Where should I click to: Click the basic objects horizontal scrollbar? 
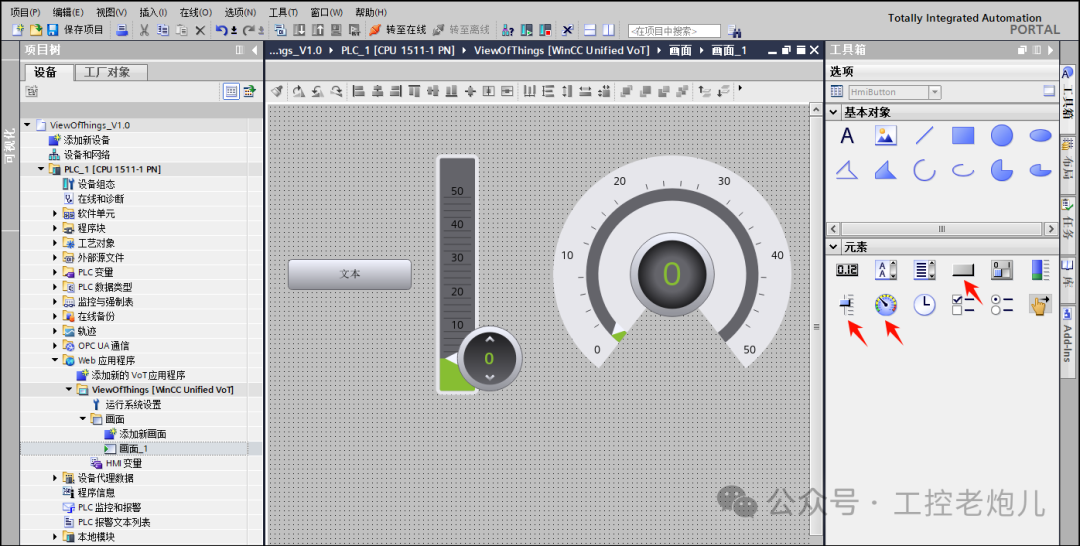[x=942, y=229]
